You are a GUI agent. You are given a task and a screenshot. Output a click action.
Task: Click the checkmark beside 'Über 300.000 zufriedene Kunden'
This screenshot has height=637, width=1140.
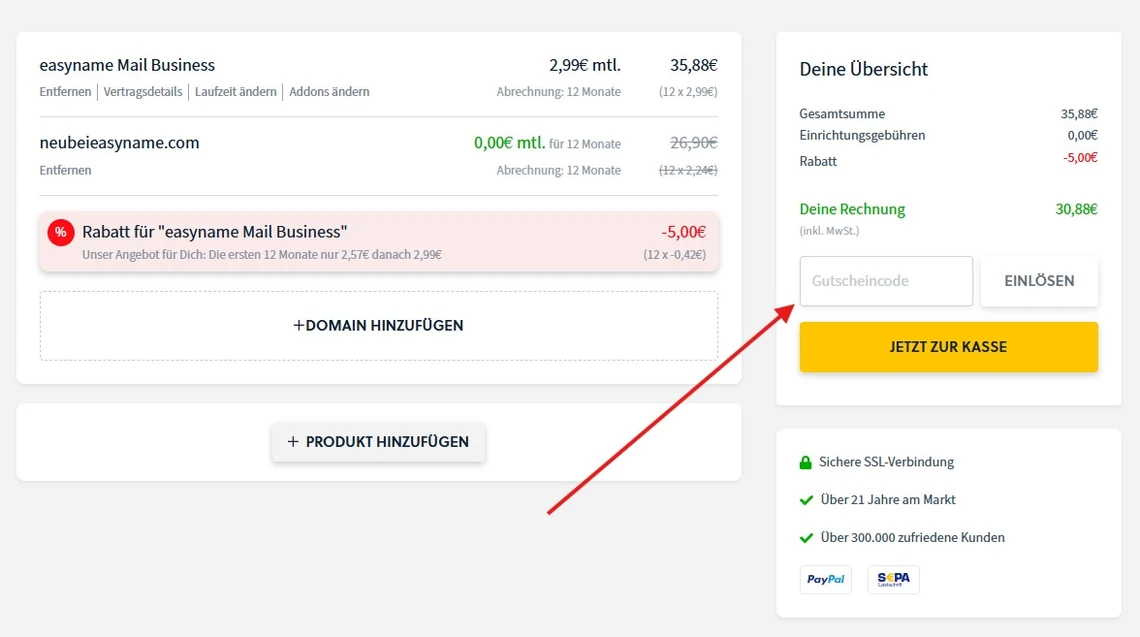pyautogui.click(x=806, y=537)
